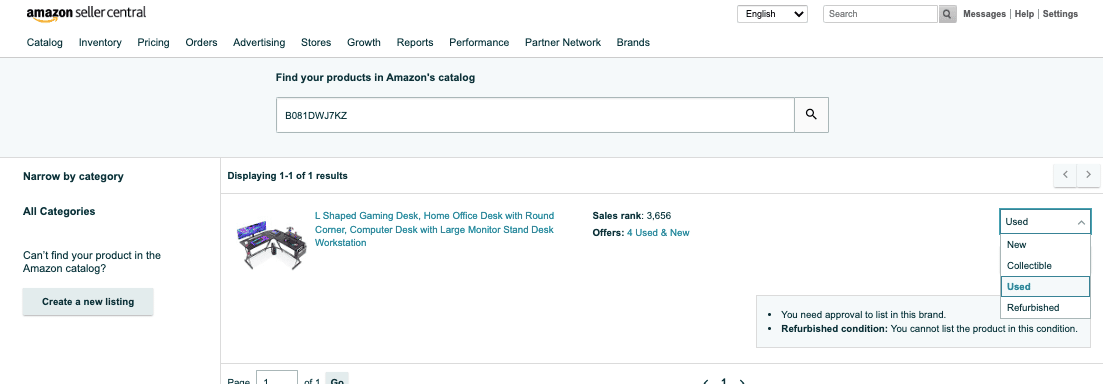Select New condition option
1103x384 pixels.
(1045, 245)
